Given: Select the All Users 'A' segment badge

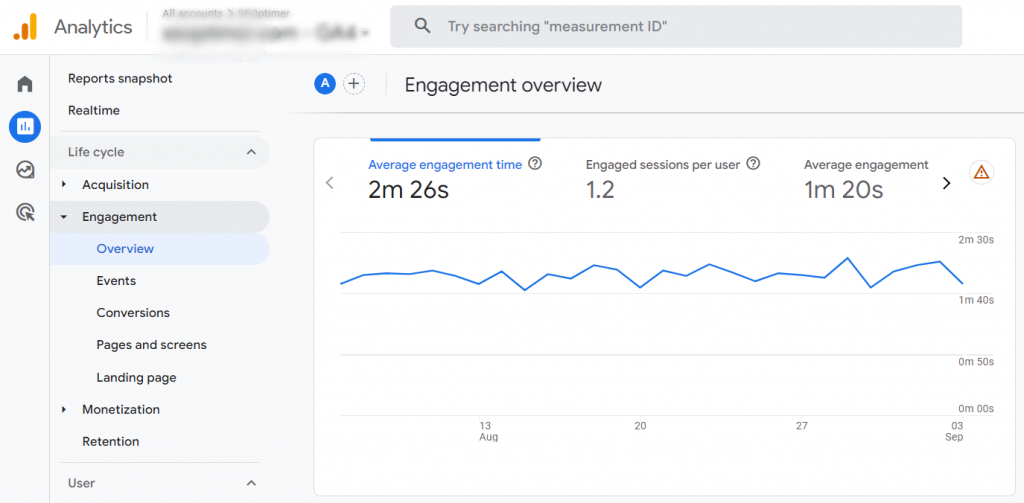Looking at the screenshot, I should pos(324,84).
